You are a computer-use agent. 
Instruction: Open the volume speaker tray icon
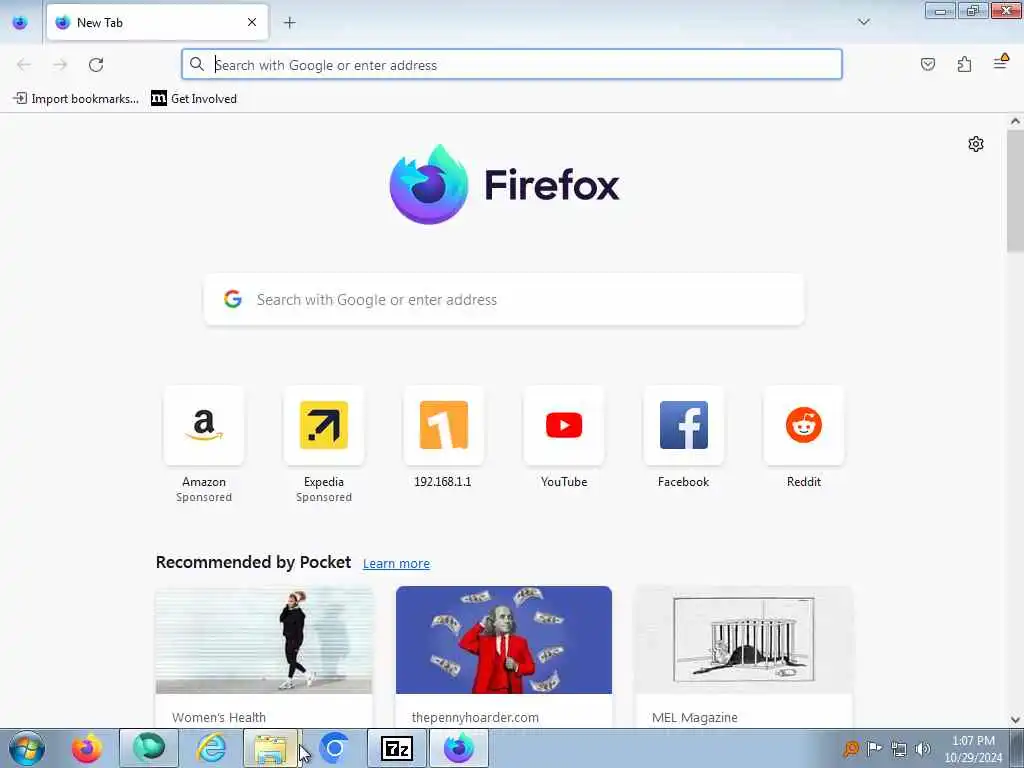[x=923, y=748]
